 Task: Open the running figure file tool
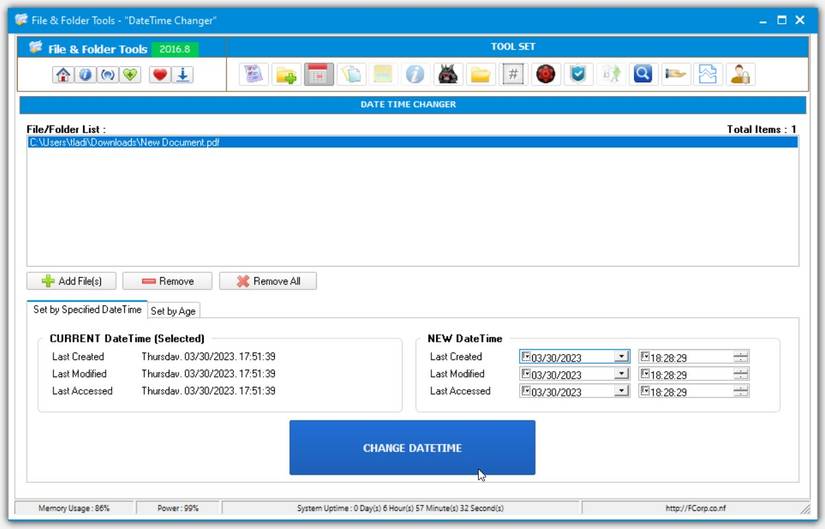click(611, 74)
